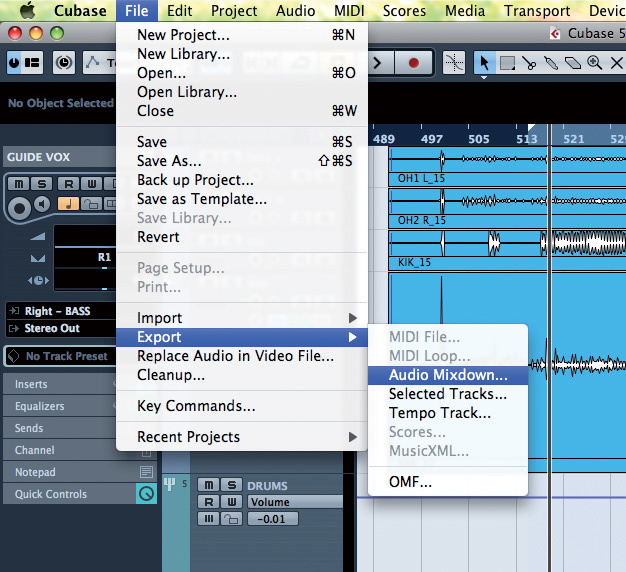Open the Project menu
Viewport: 626px width, 572px height.
click(234, 11)
